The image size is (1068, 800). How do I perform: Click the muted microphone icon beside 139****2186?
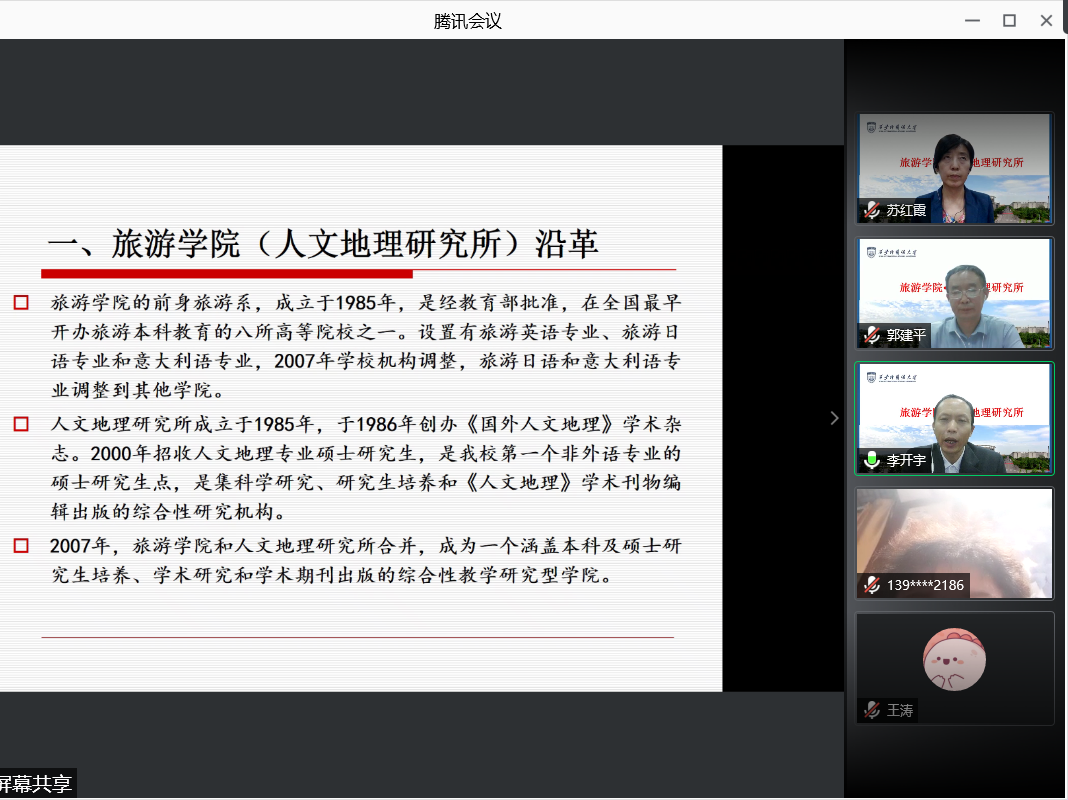click(x=873, y=585)
